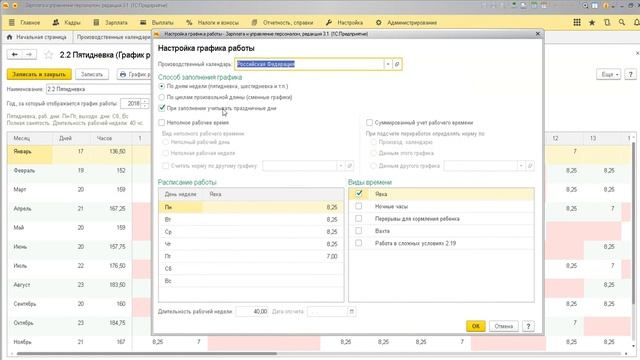Check Работа в сложных условиях 2.19

pos(358,243)
